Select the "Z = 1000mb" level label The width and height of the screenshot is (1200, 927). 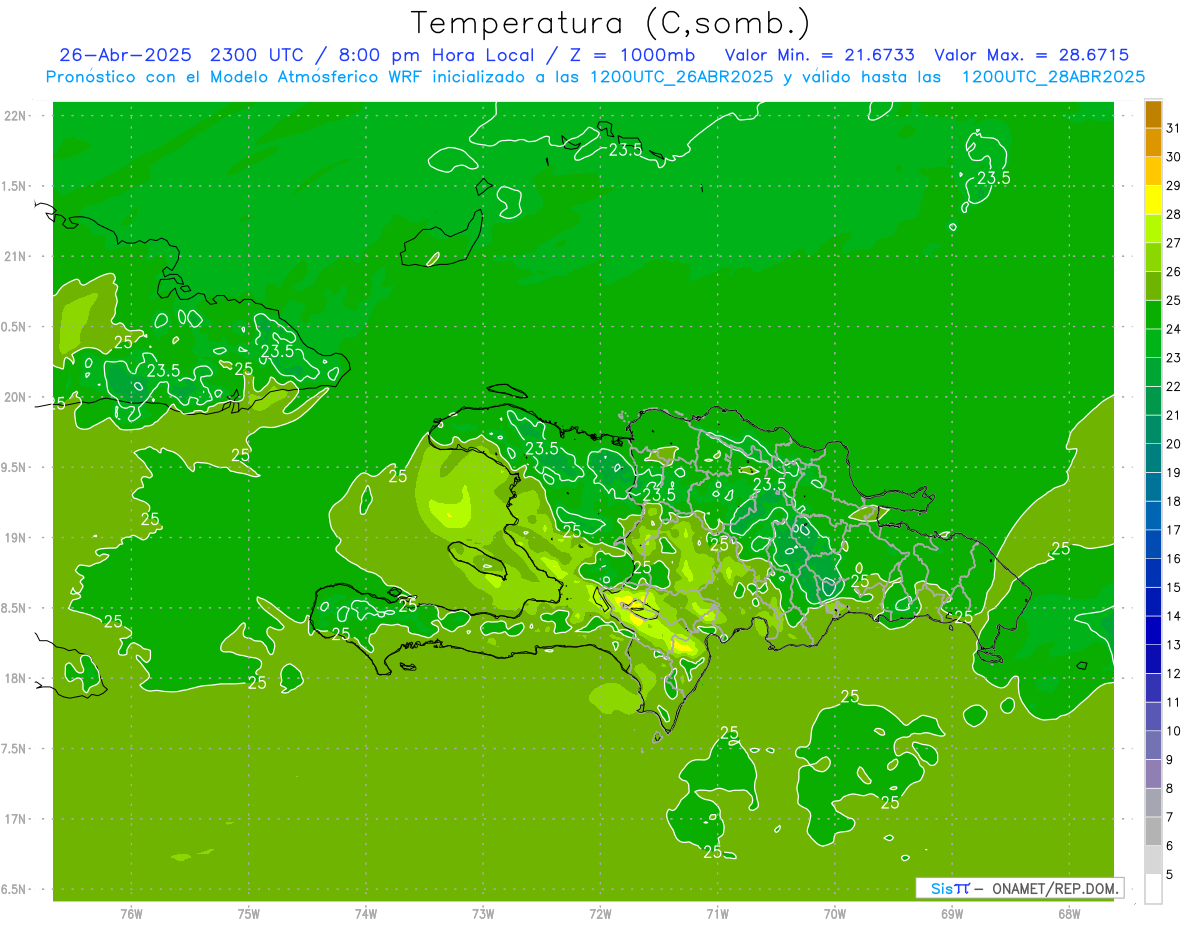point(634,55)
